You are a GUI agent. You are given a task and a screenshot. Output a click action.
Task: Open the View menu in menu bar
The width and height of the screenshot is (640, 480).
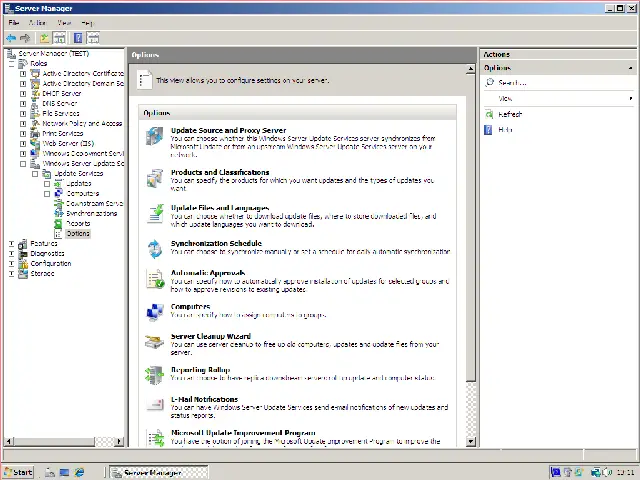(64, 22)
